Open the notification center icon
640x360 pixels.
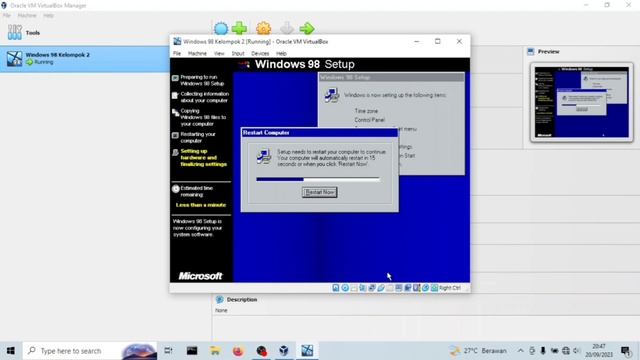[x=625, y=351]
